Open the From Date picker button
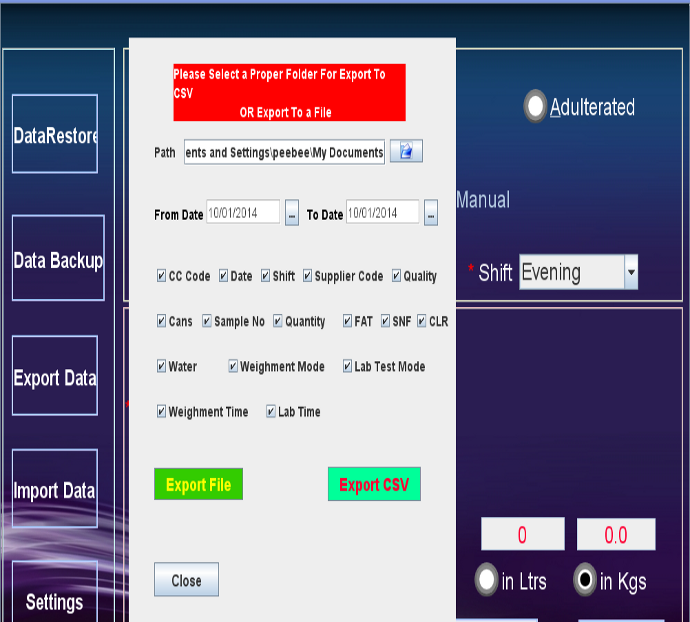This screenshot has height=622, width=690. pos(292,214)
